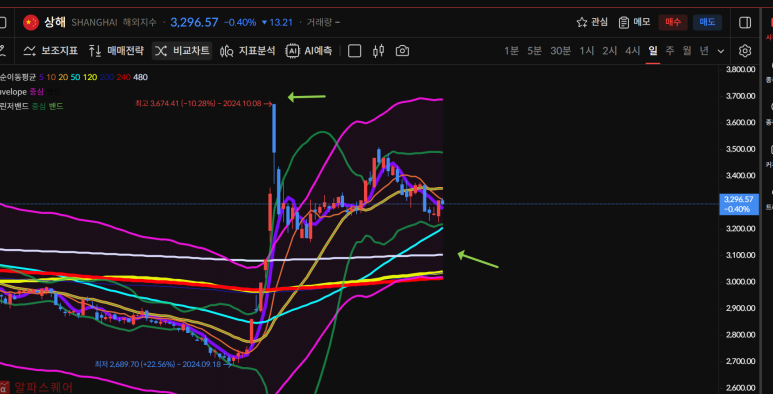Image resolution: width=773 pixels, height=394 pixels.
Task: Switch to the 4시 timeframe
Action: (632, 51)
